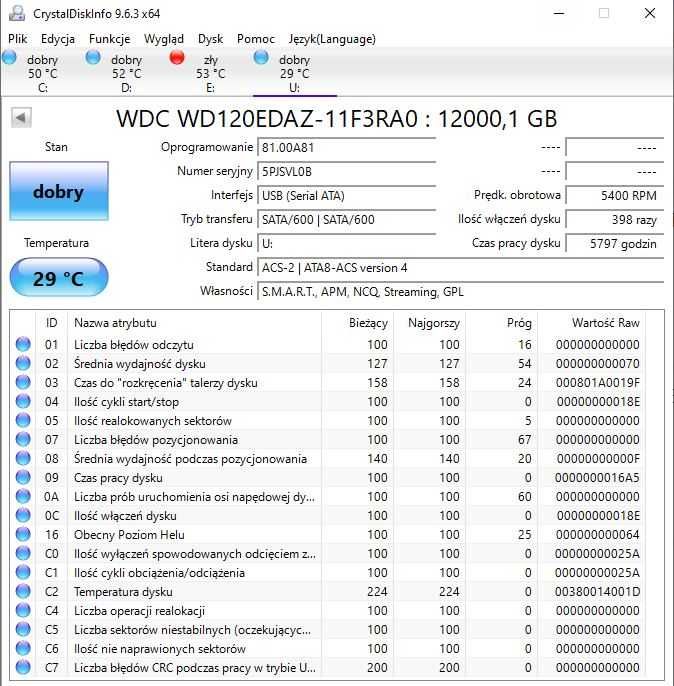The width and height of the screenshot is (674, 686).
Task: Select the U: drive status orb
Action: coord(261,57)
